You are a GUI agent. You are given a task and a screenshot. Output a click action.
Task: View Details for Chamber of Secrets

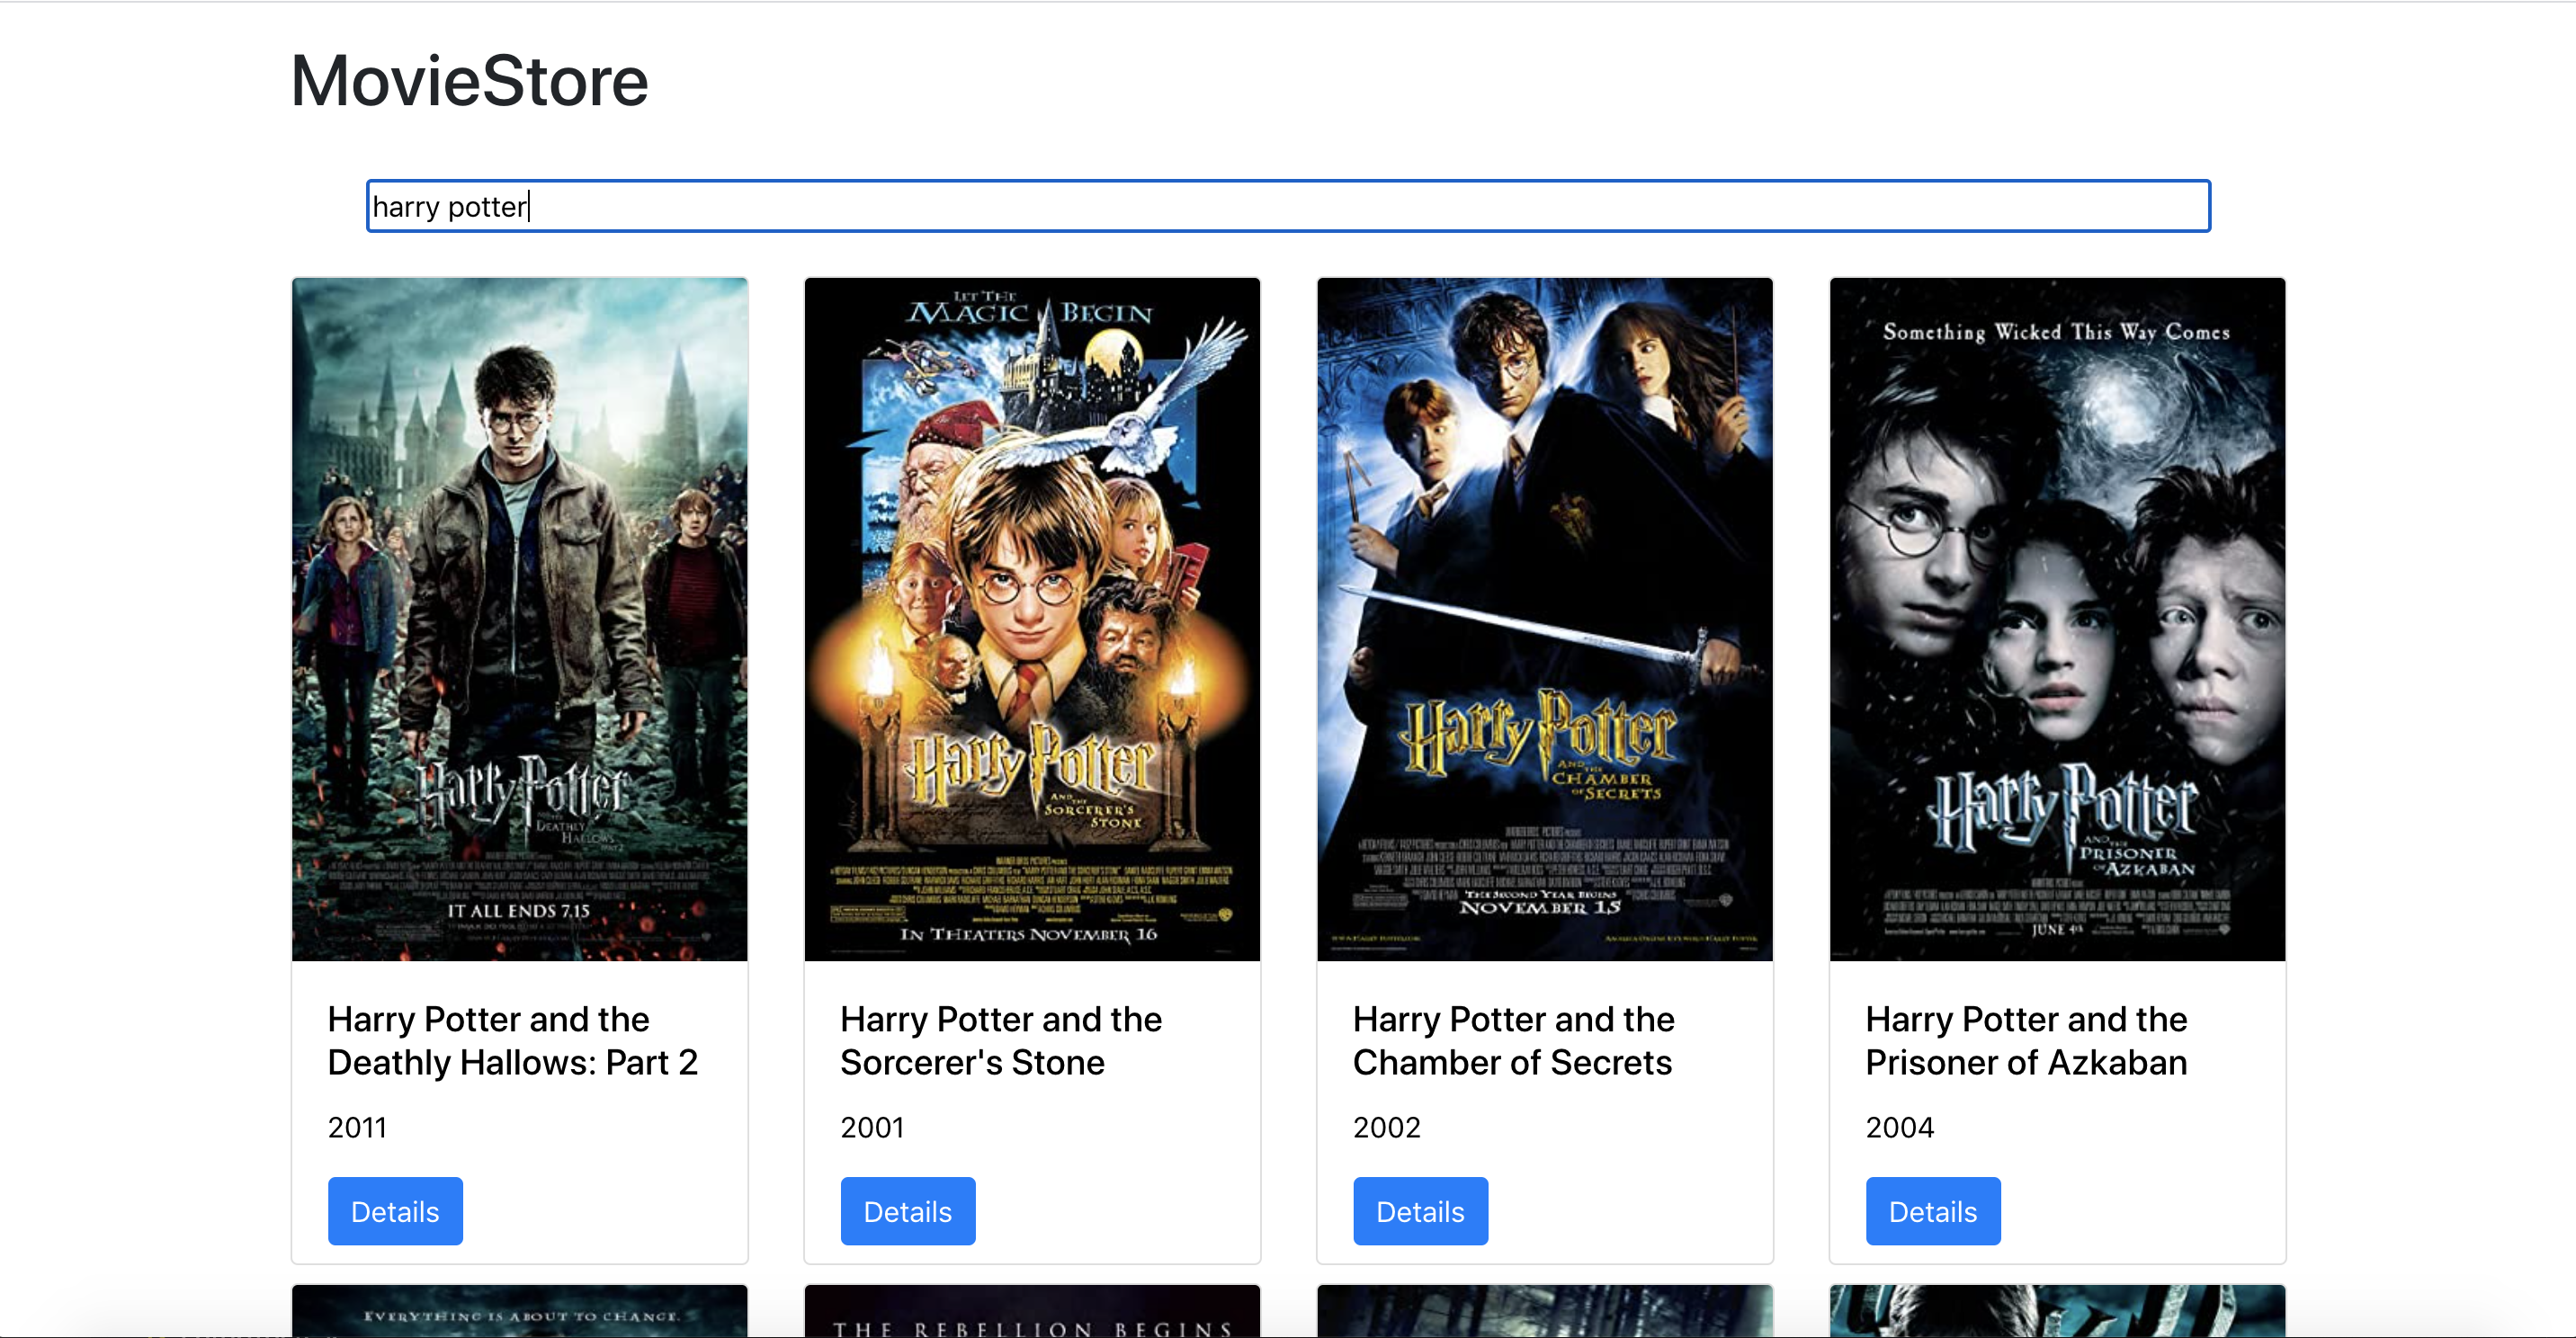click(x=1420, y=1211)
